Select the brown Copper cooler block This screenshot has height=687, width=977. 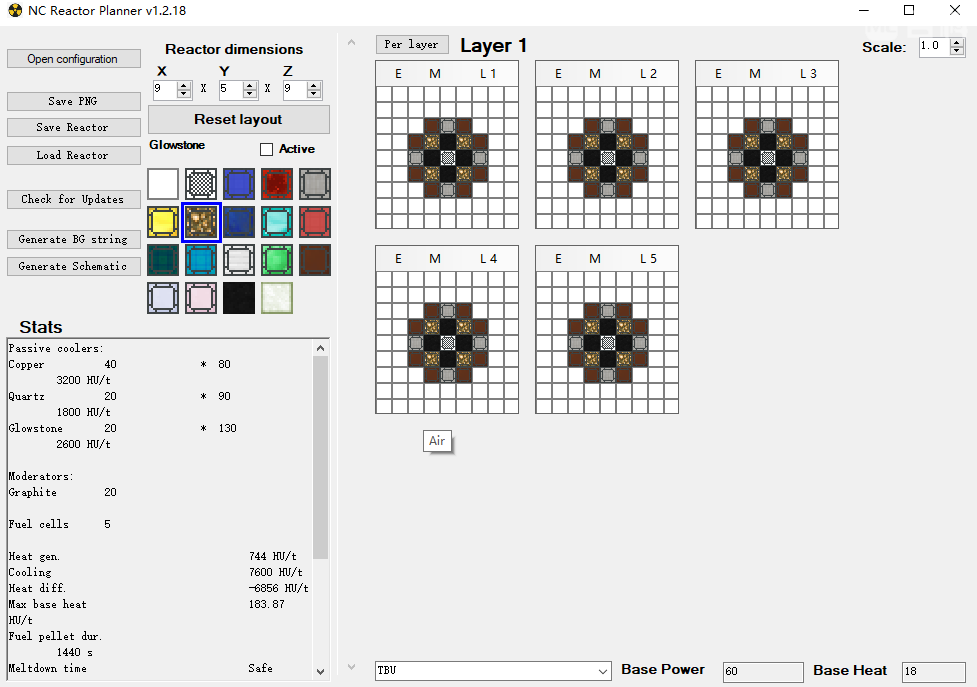point(315,260)
